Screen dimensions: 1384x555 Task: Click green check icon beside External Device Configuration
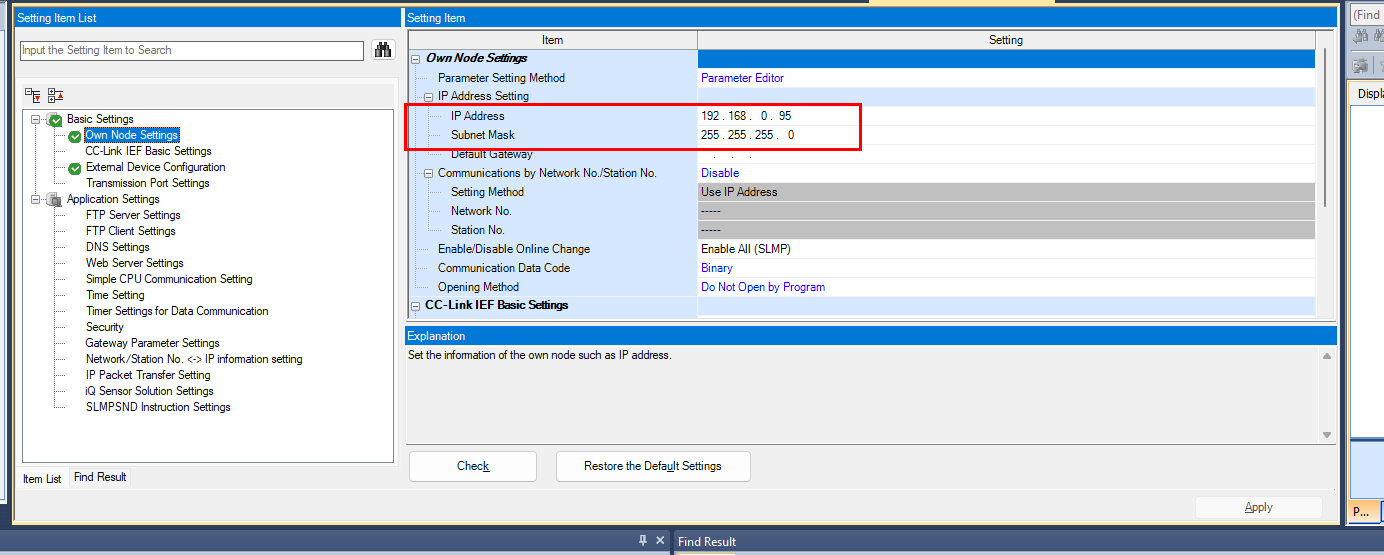pyautogui.click(x=74, y=168)
